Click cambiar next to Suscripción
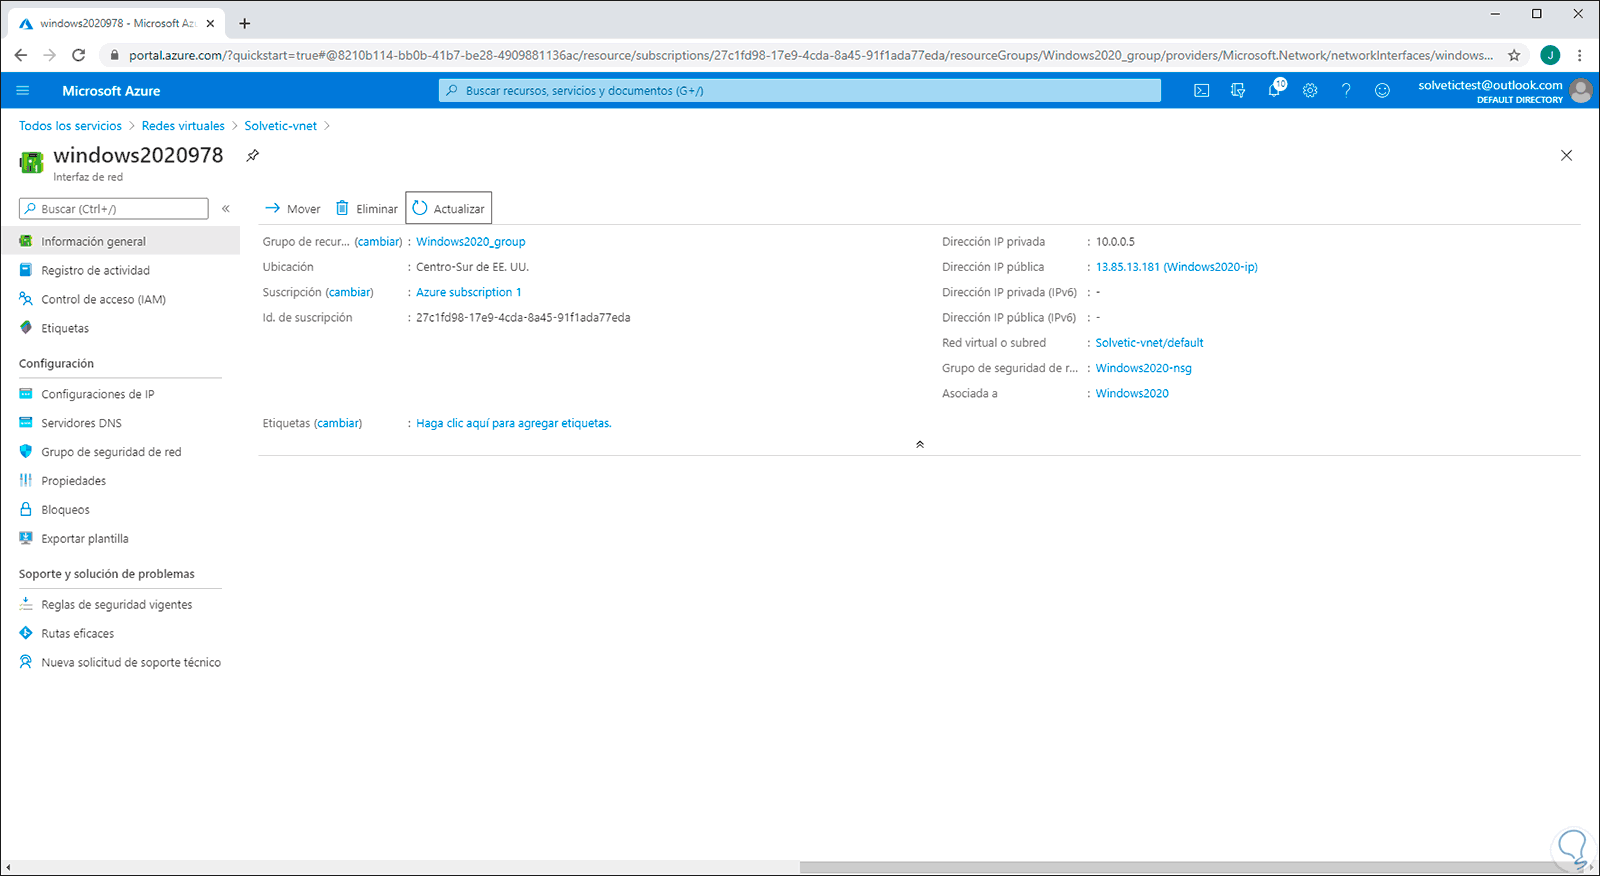This screenshot has height=876, width=1600. coord(349,293)
